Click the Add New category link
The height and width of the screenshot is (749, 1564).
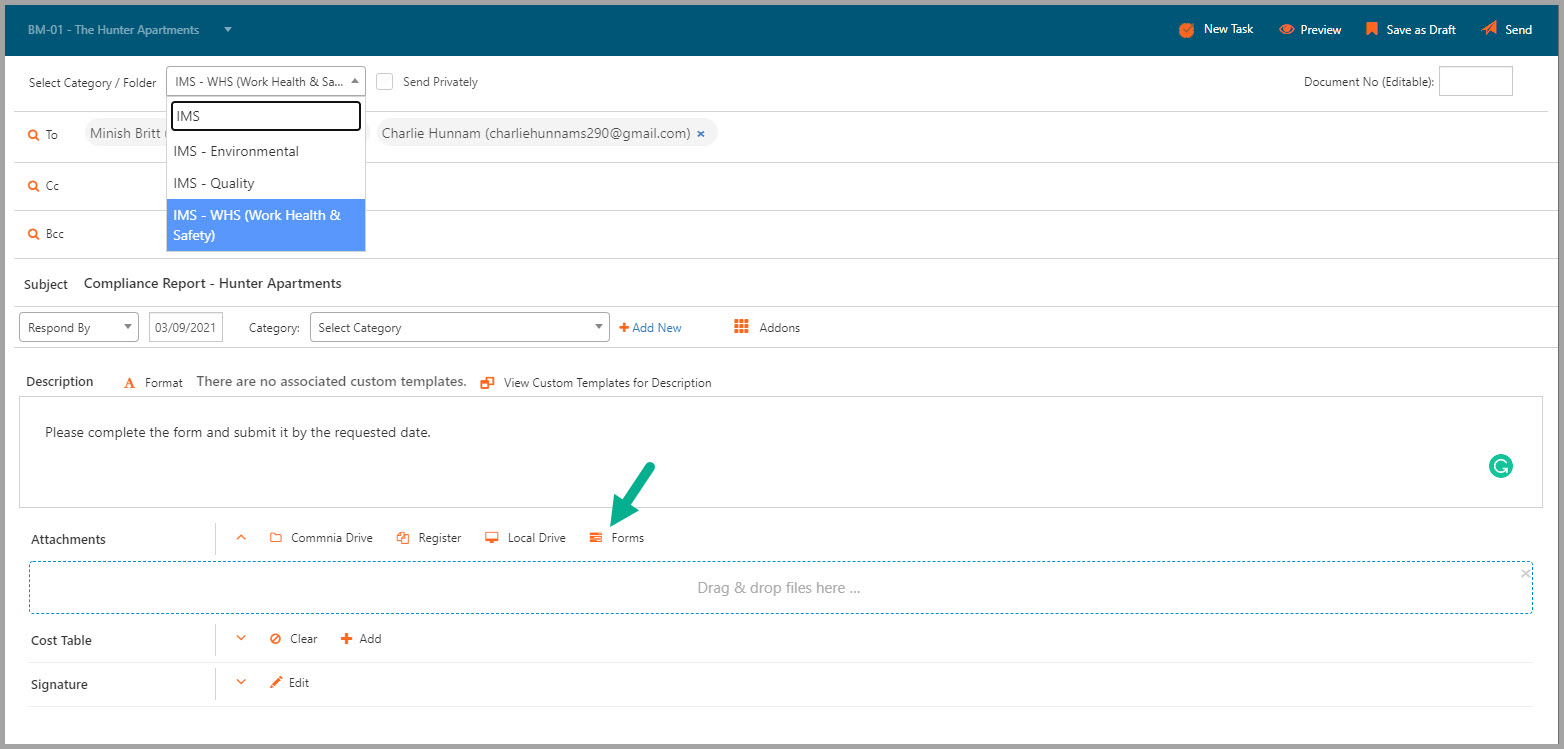[651, 328]
